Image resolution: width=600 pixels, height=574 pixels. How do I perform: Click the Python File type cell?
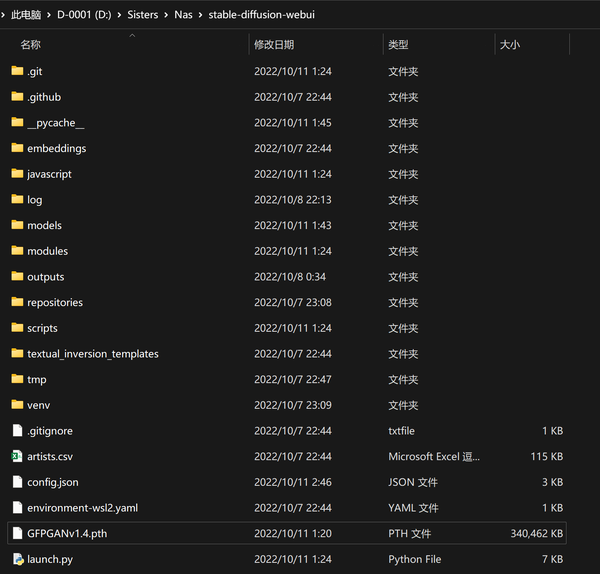414,559
